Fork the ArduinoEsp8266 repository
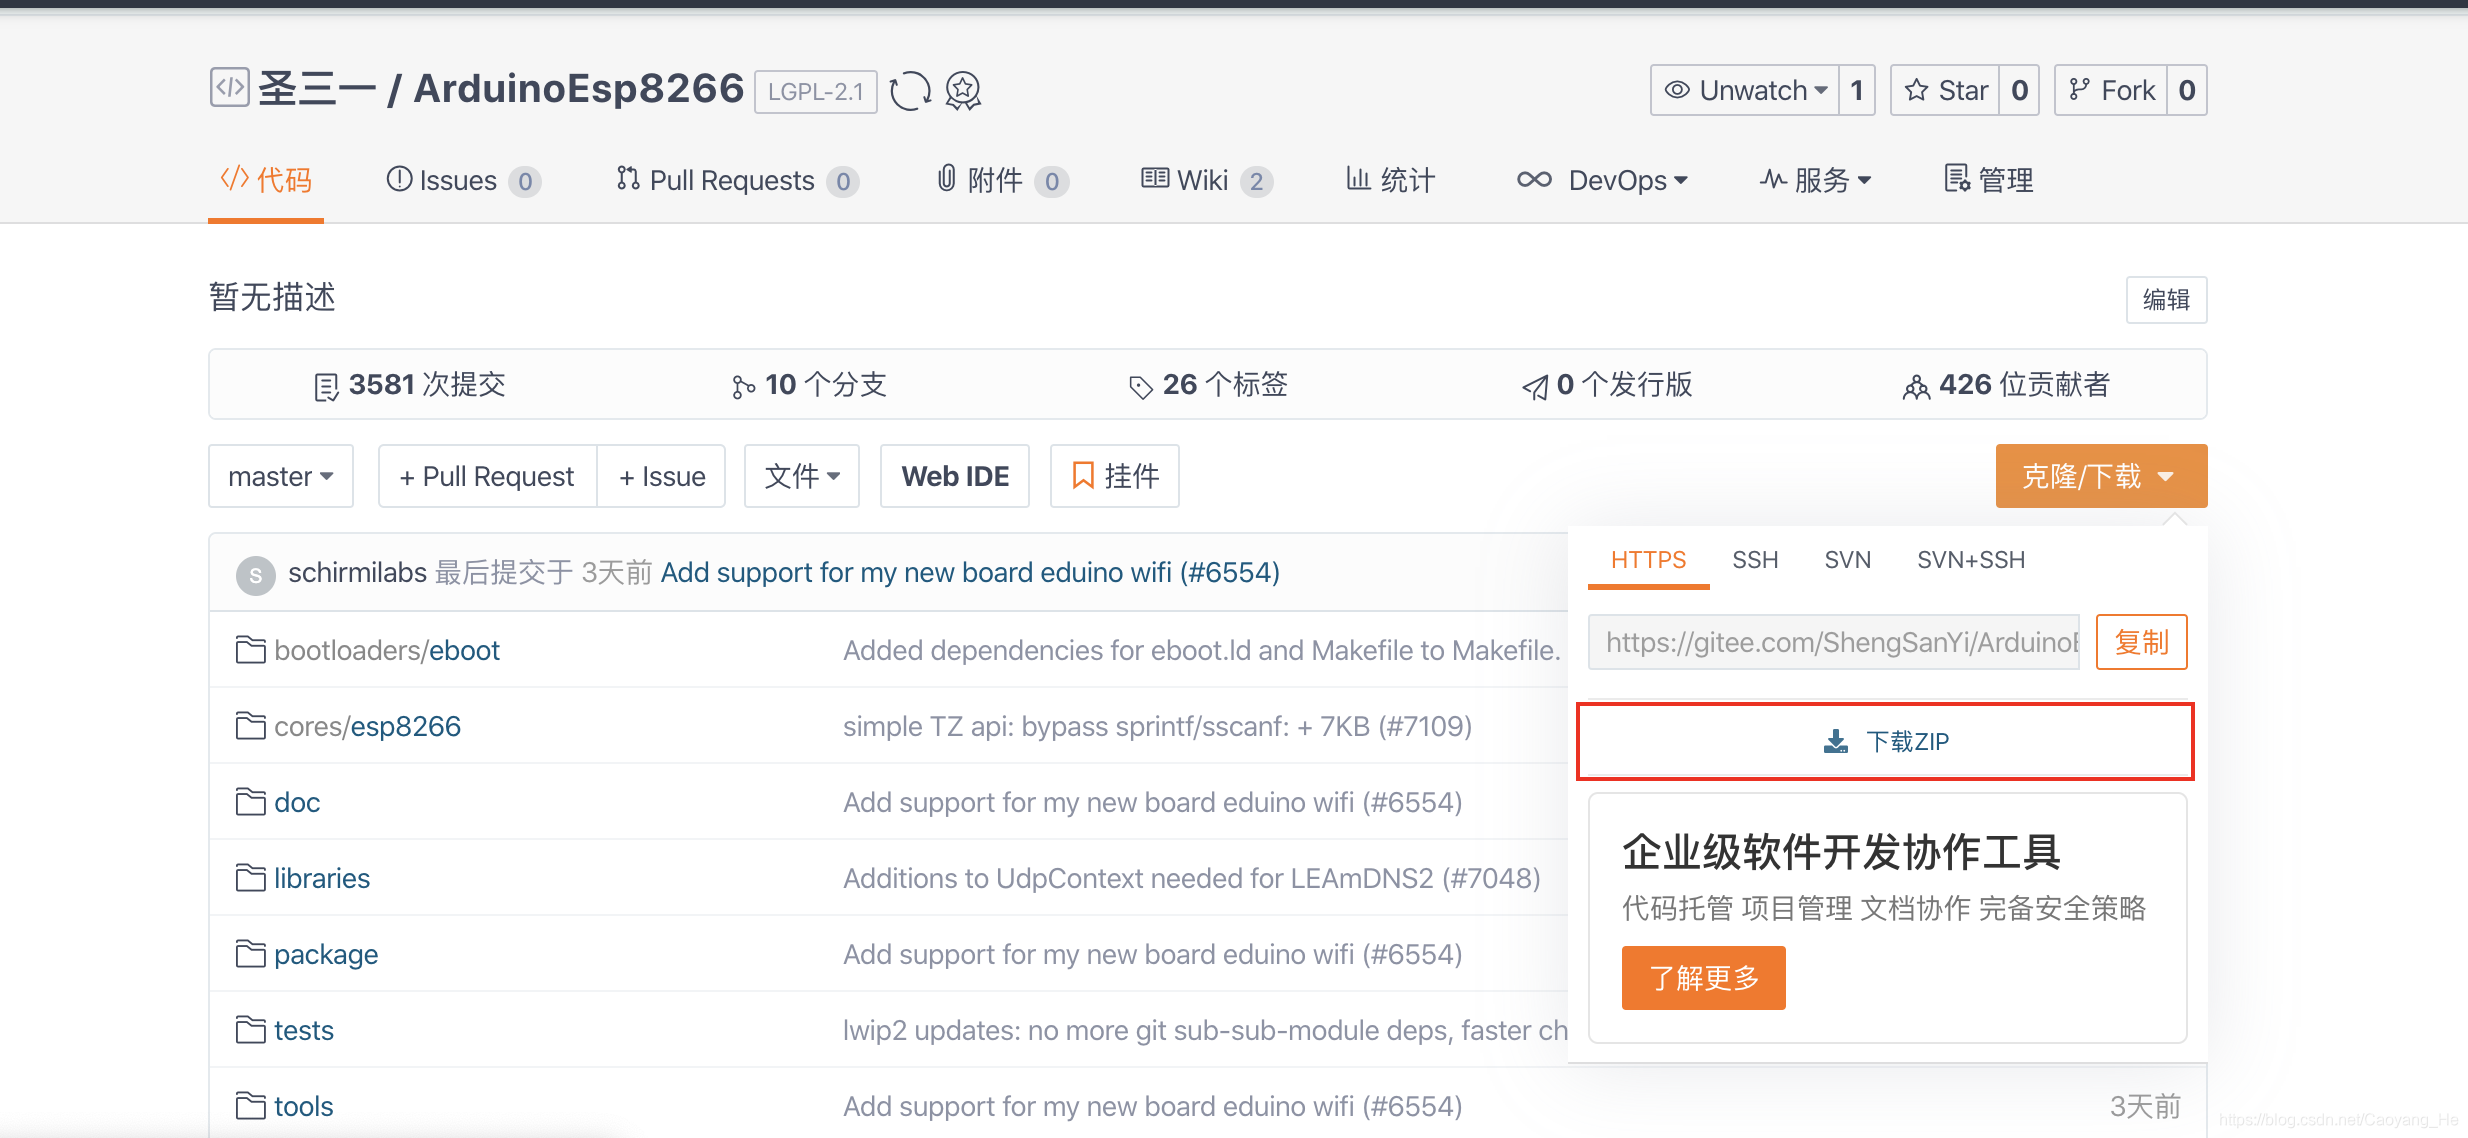The height and width of the screenshot is (1138, 2468). 2113,90
